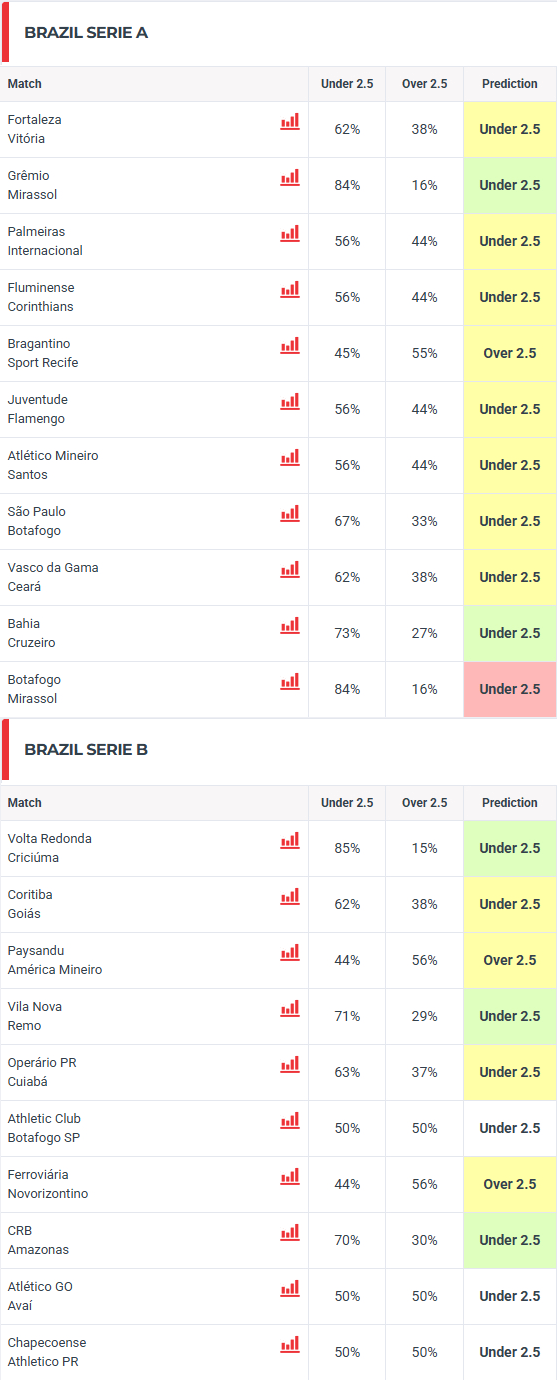557x1380 pixels.
Task: Open stats icon for Bragantino vs Sport Recife
Action: (x=290, y=345)
